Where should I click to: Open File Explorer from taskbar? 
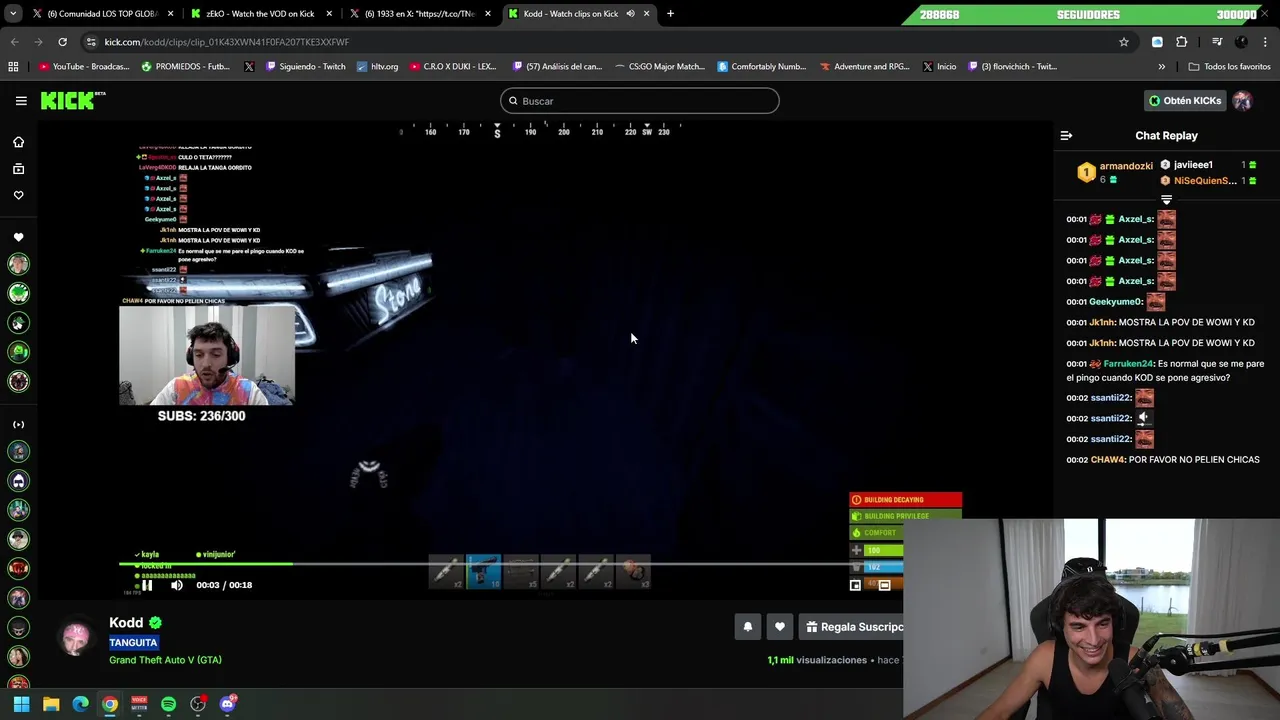coord(51,704)
